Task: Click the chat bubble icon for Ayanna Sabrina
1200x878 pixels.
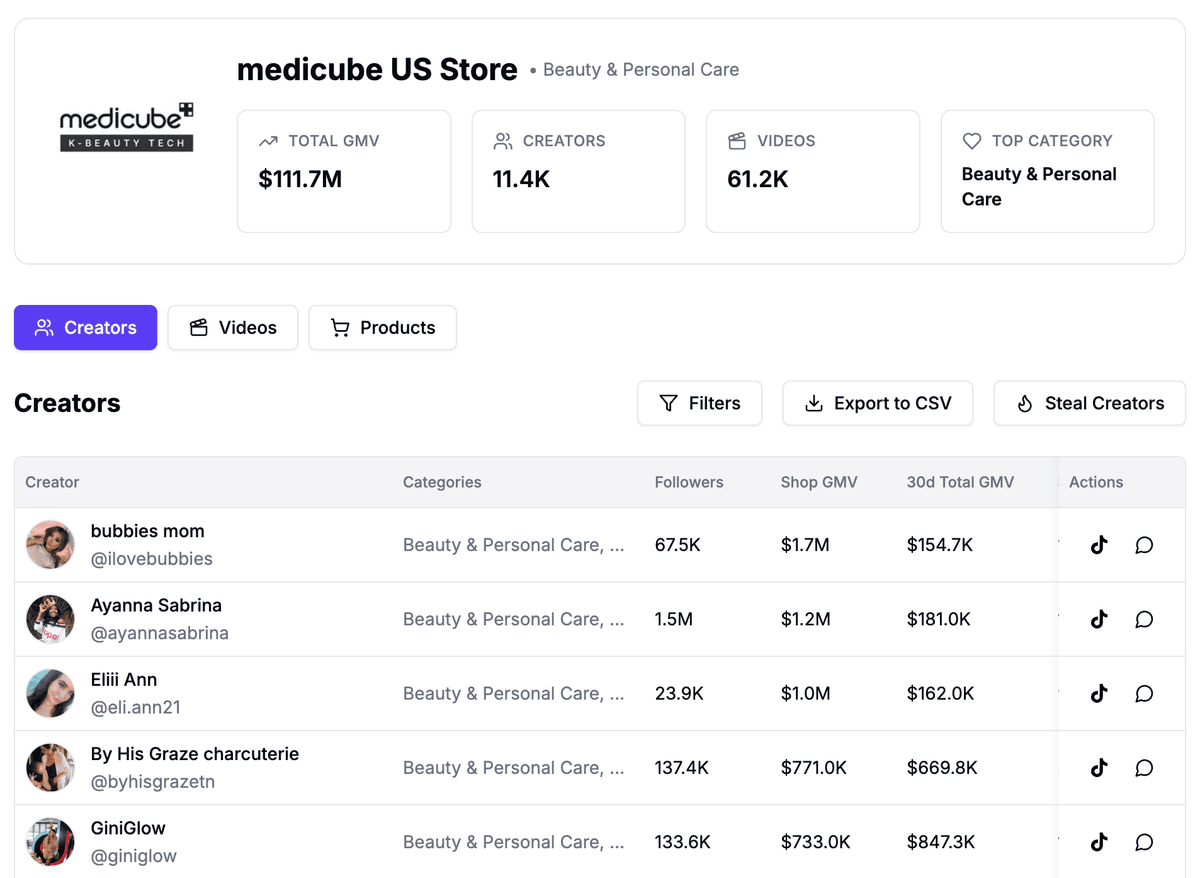Action: coord(1143,619)
